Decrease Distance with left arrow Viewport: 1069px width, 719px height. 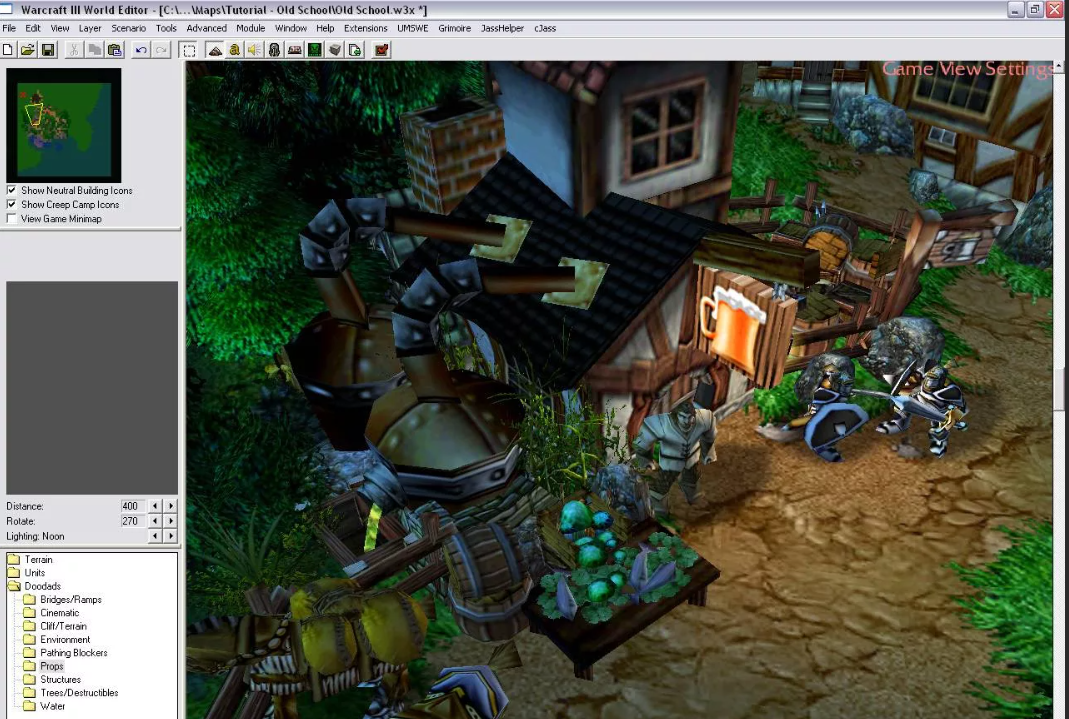[x=155, y=506]
